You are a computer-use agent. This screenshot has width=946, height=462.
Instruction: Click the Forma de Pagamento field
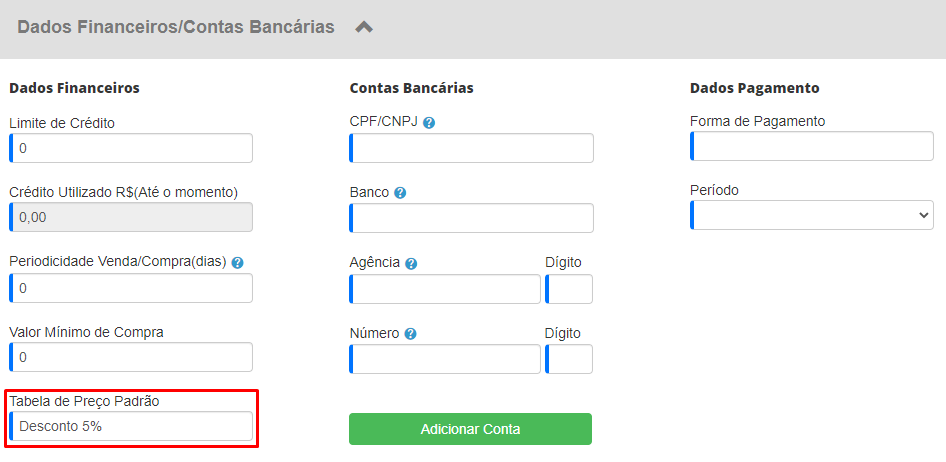(812, 146)
